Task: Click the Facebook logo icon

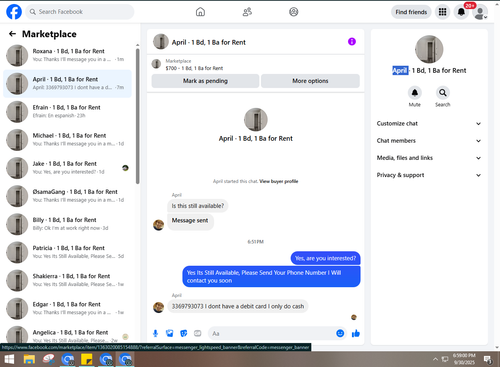Action: [x=14, y=12]
